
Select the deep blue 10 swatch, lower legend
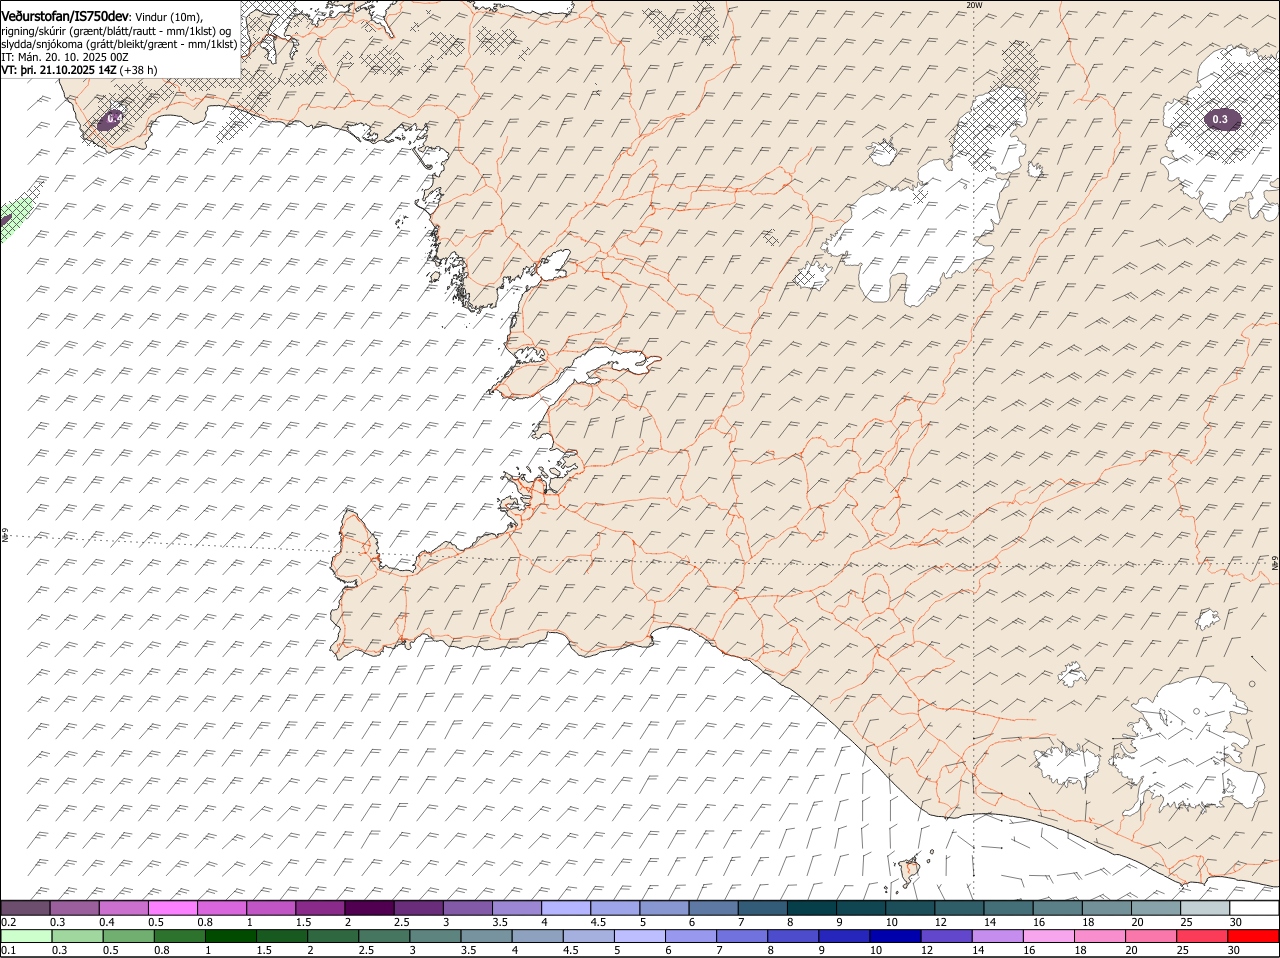[x=895, y=936]
